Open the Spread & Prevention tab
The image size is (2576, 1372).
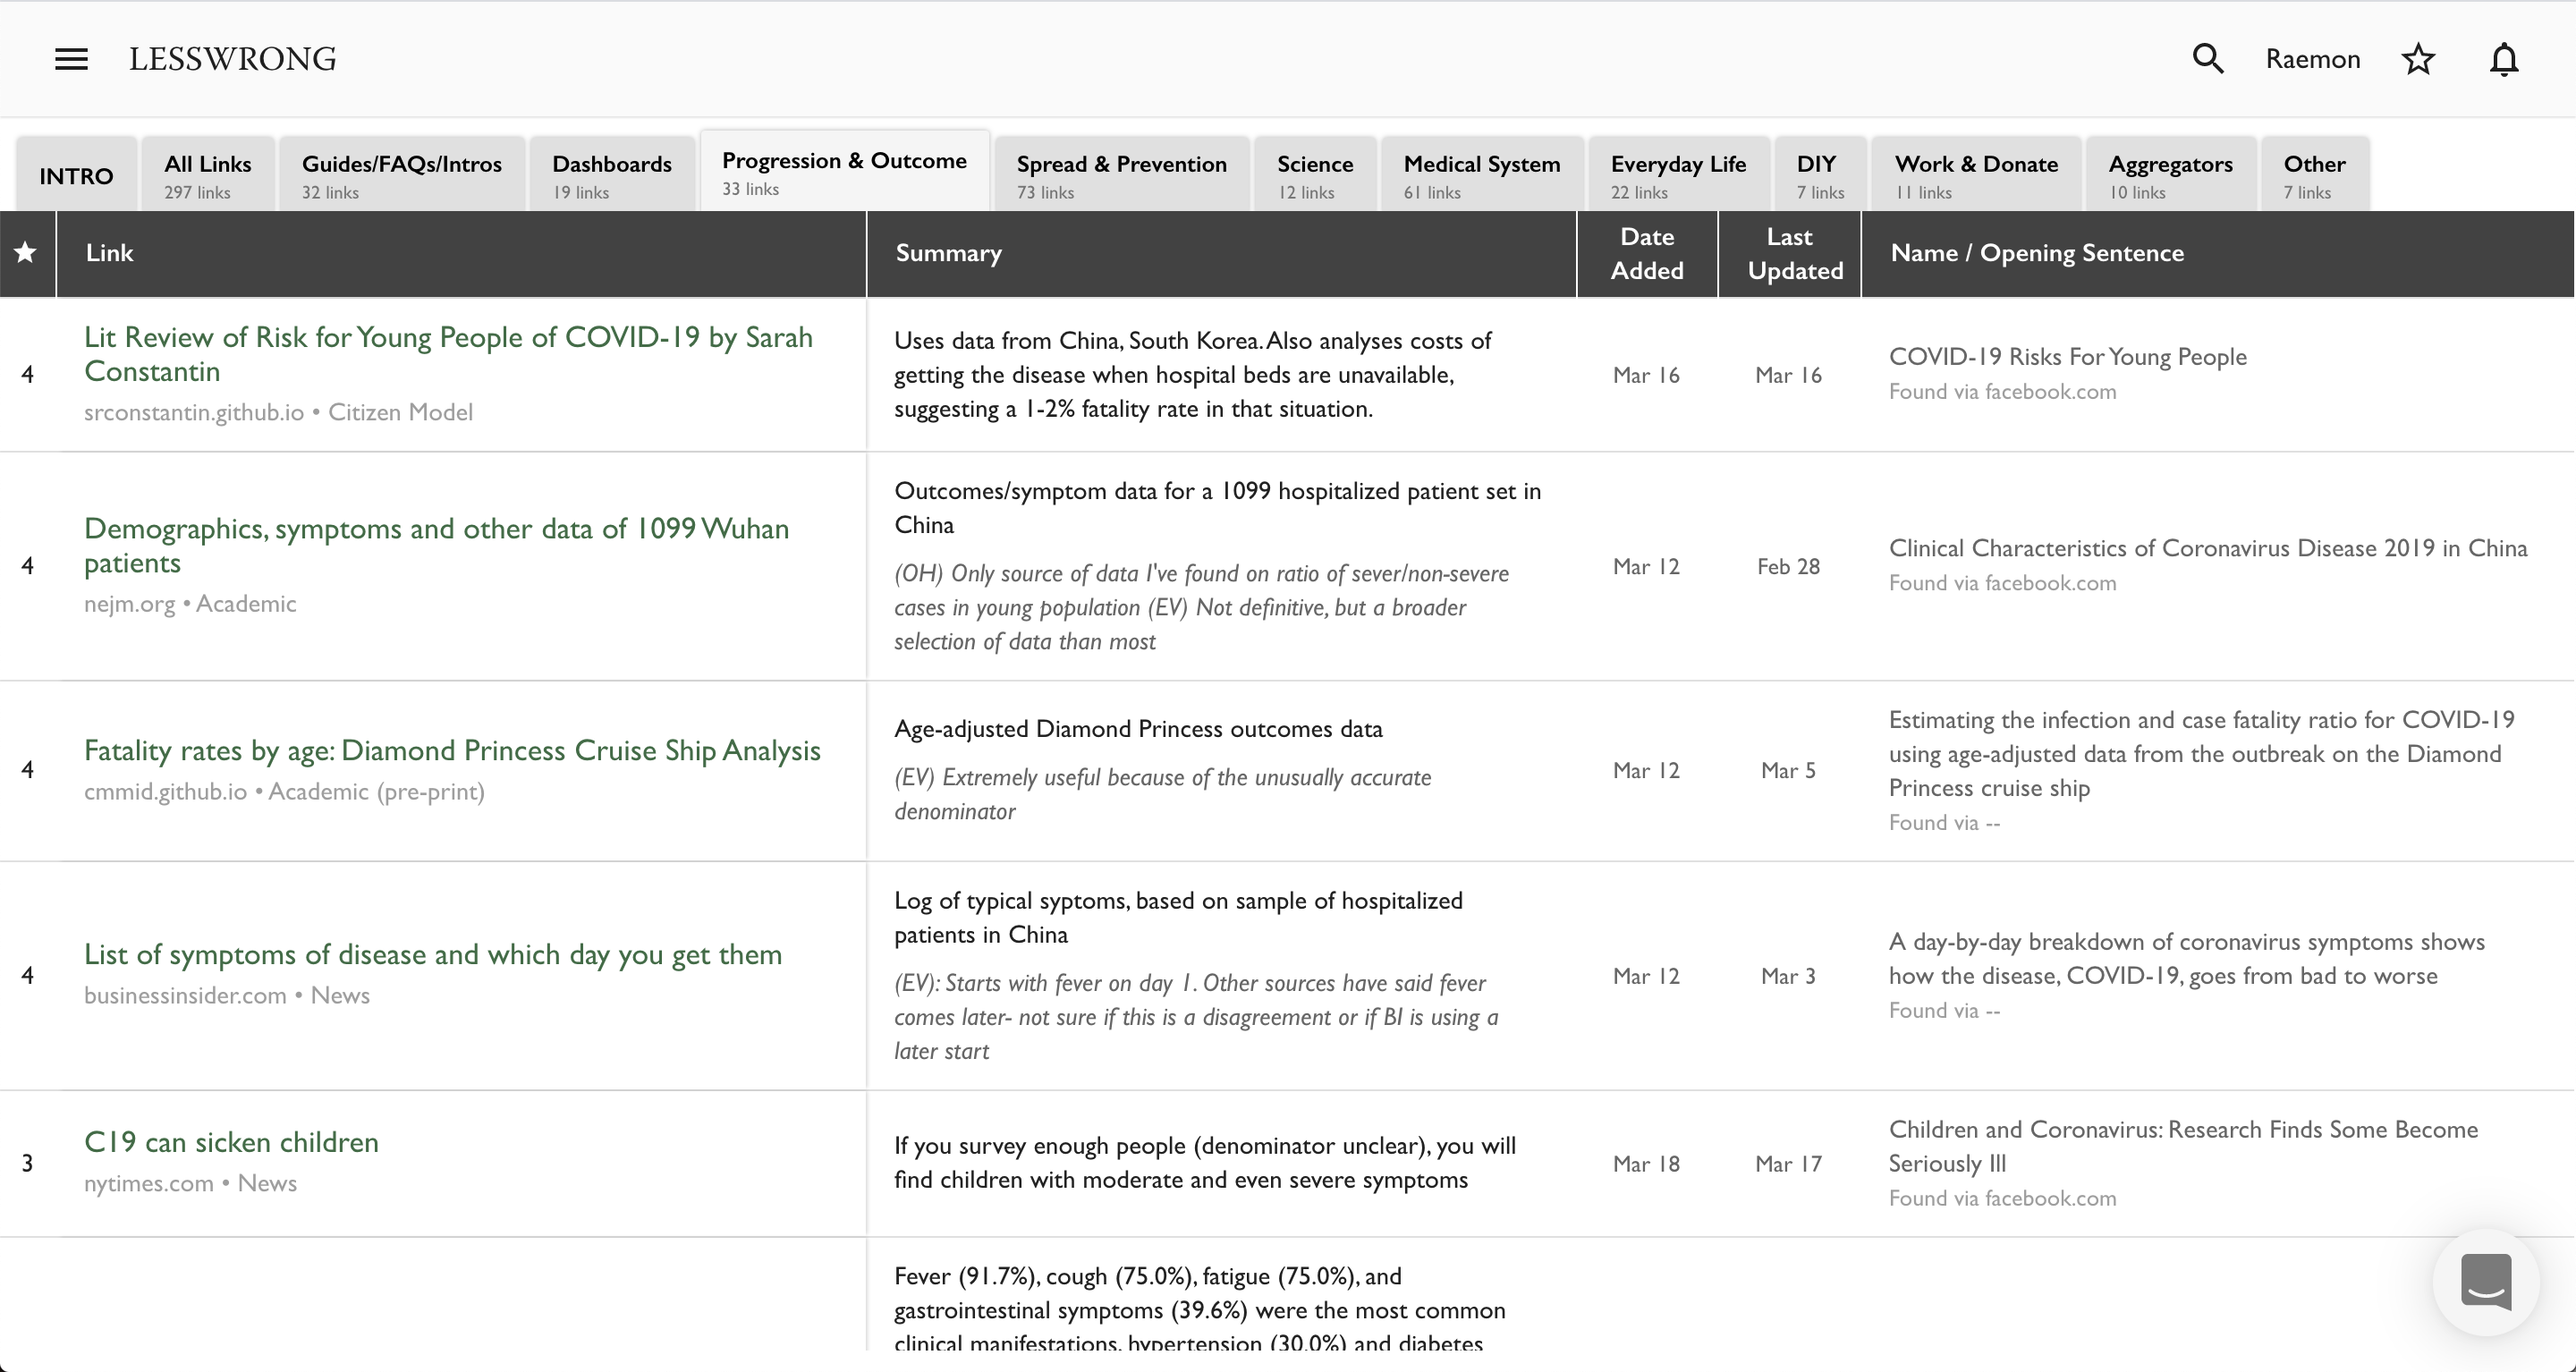(x=1122, y=175)
